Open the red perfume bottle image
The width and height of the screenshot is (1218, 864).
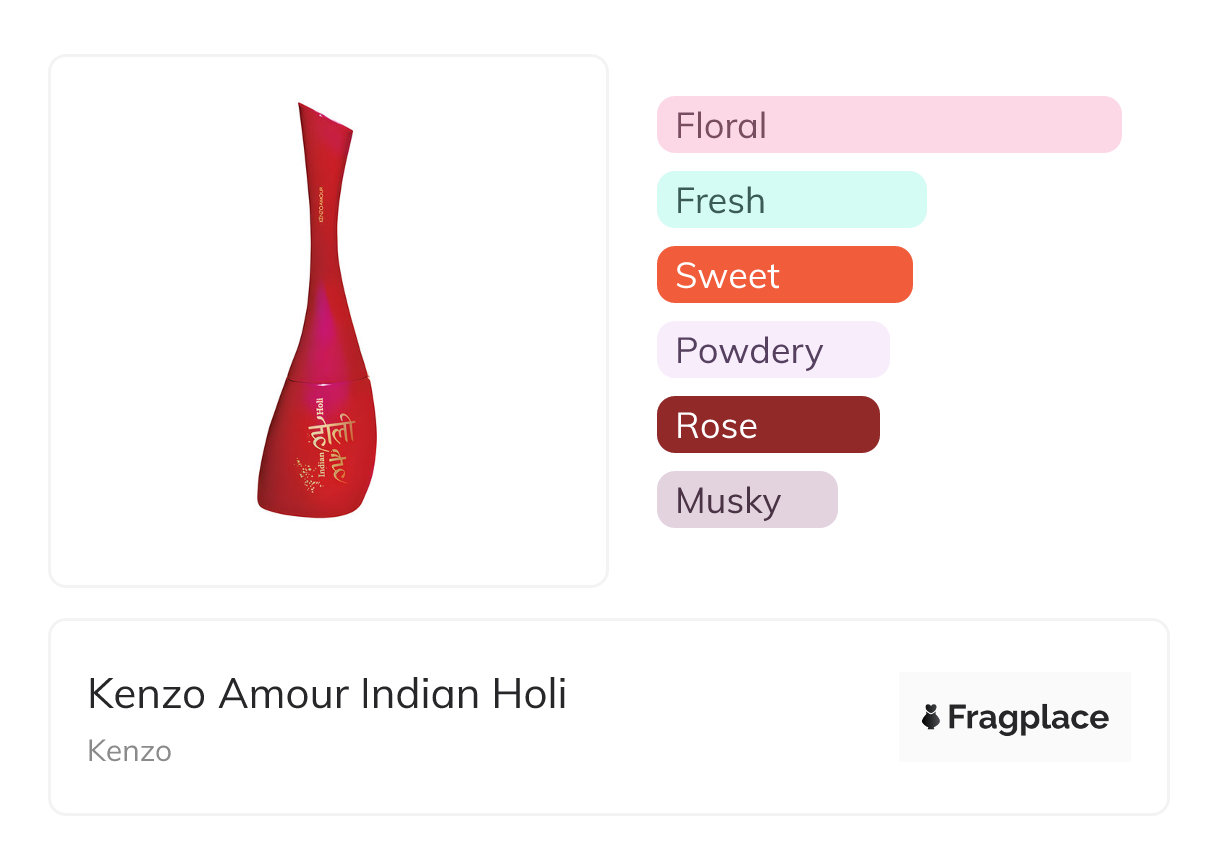point(317,310)
